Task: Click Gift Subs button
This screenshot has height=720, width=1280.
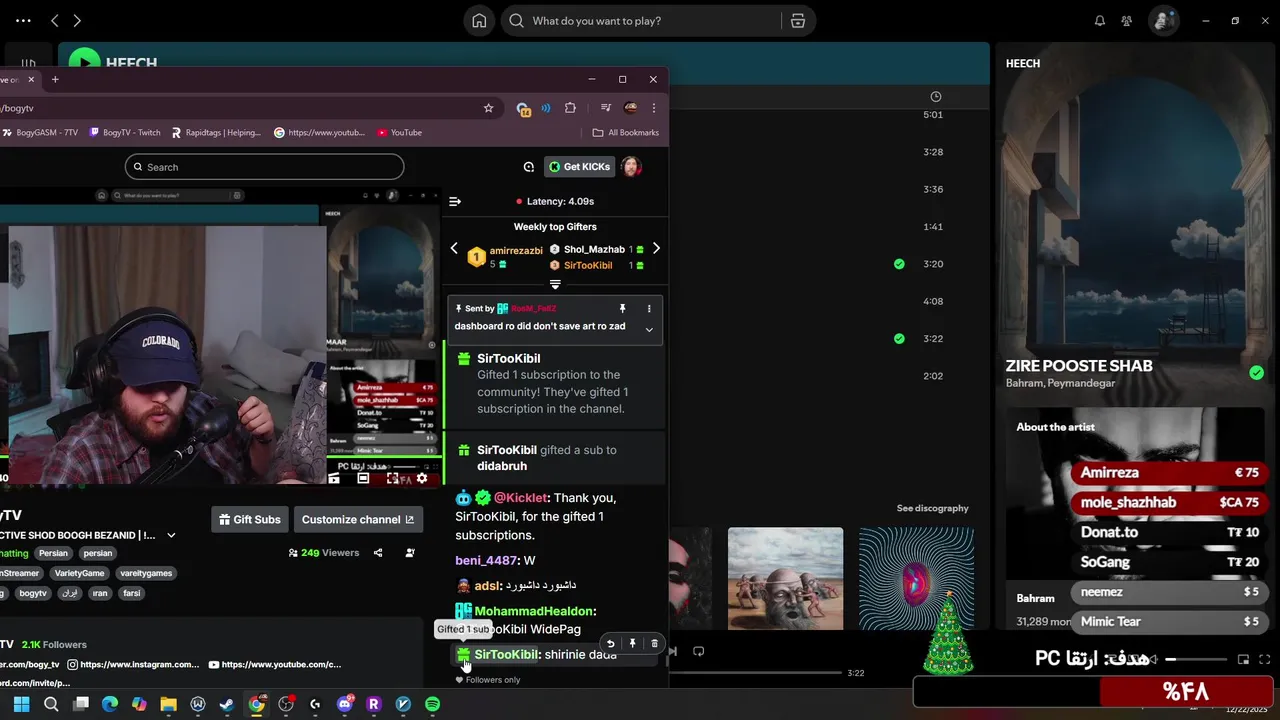Action: tap(250, 519)
